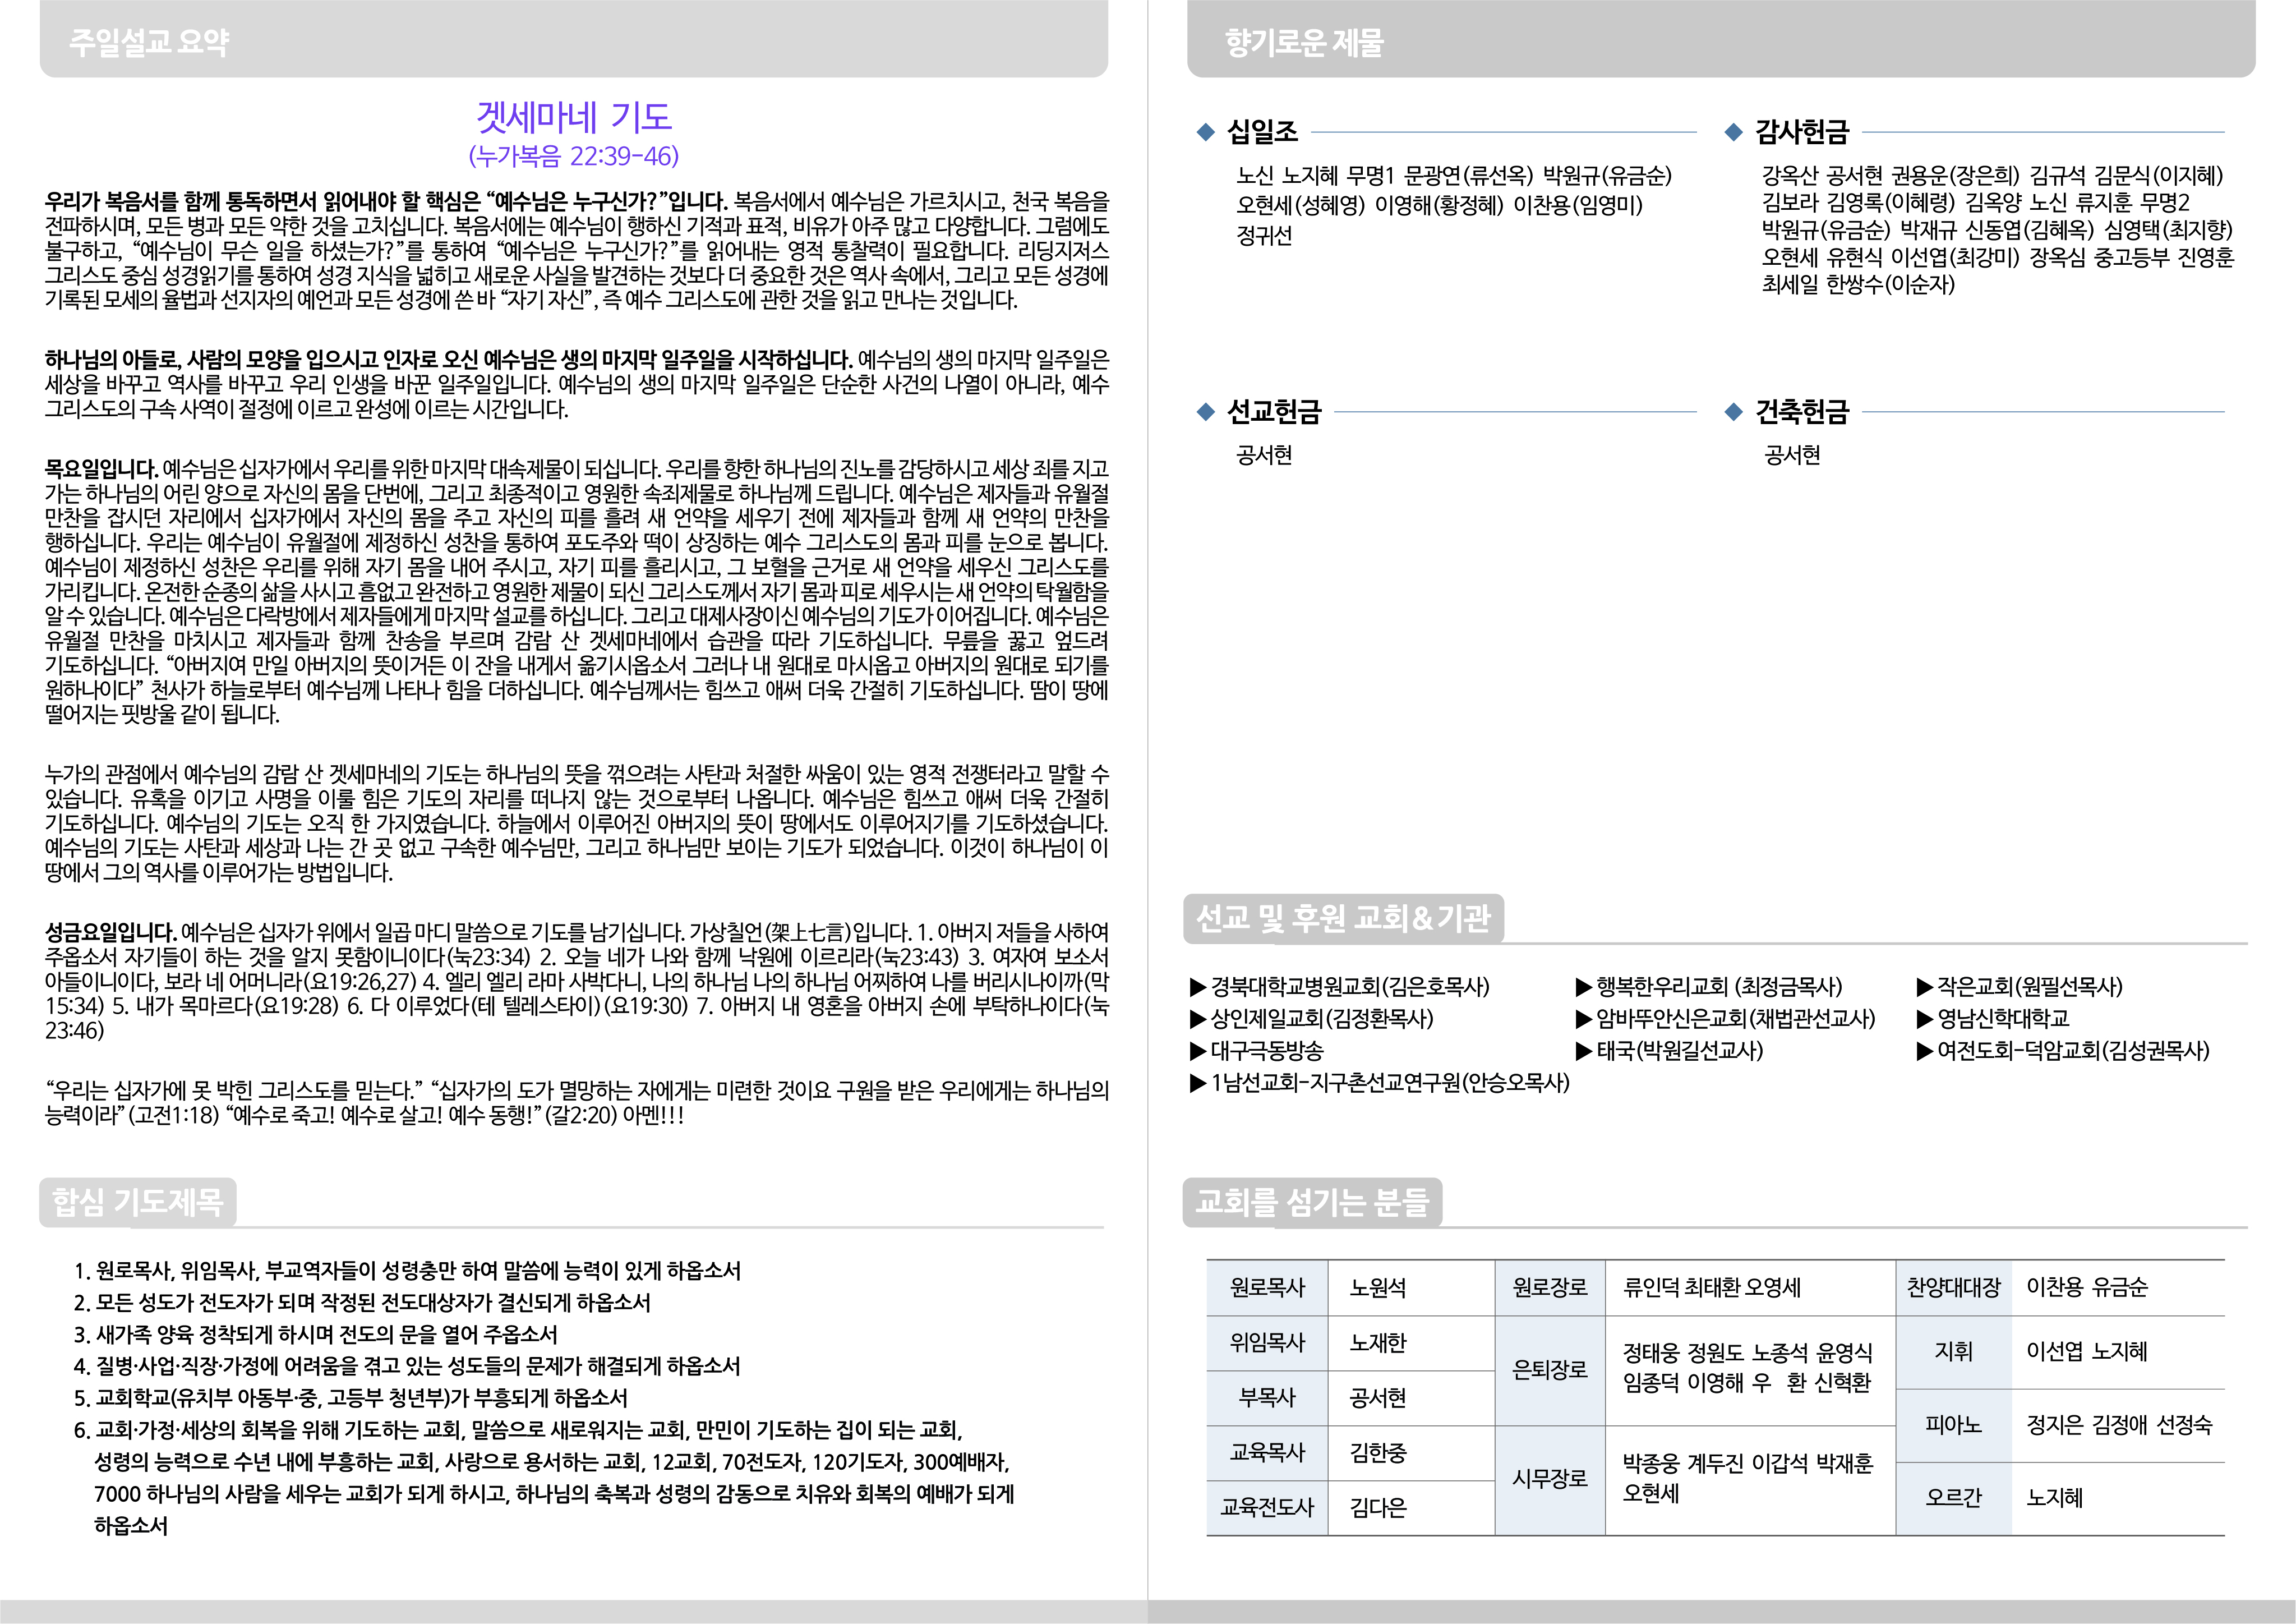Click the diamond bullet beside 감사헌금
The width and height of the screenshot is (2296, 1624).
coord(1734,132)
